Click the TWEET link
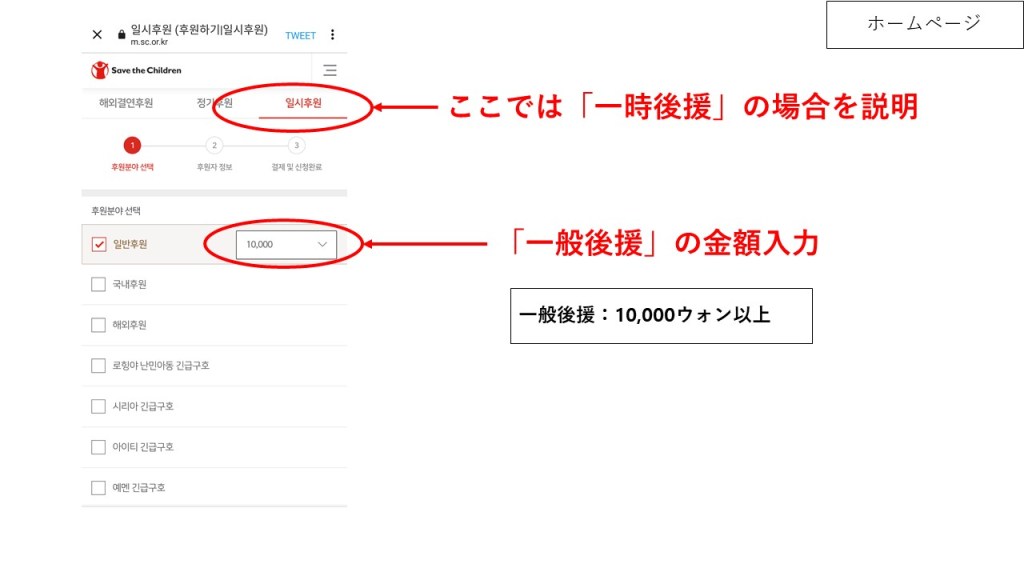 (x=300, y=35)
